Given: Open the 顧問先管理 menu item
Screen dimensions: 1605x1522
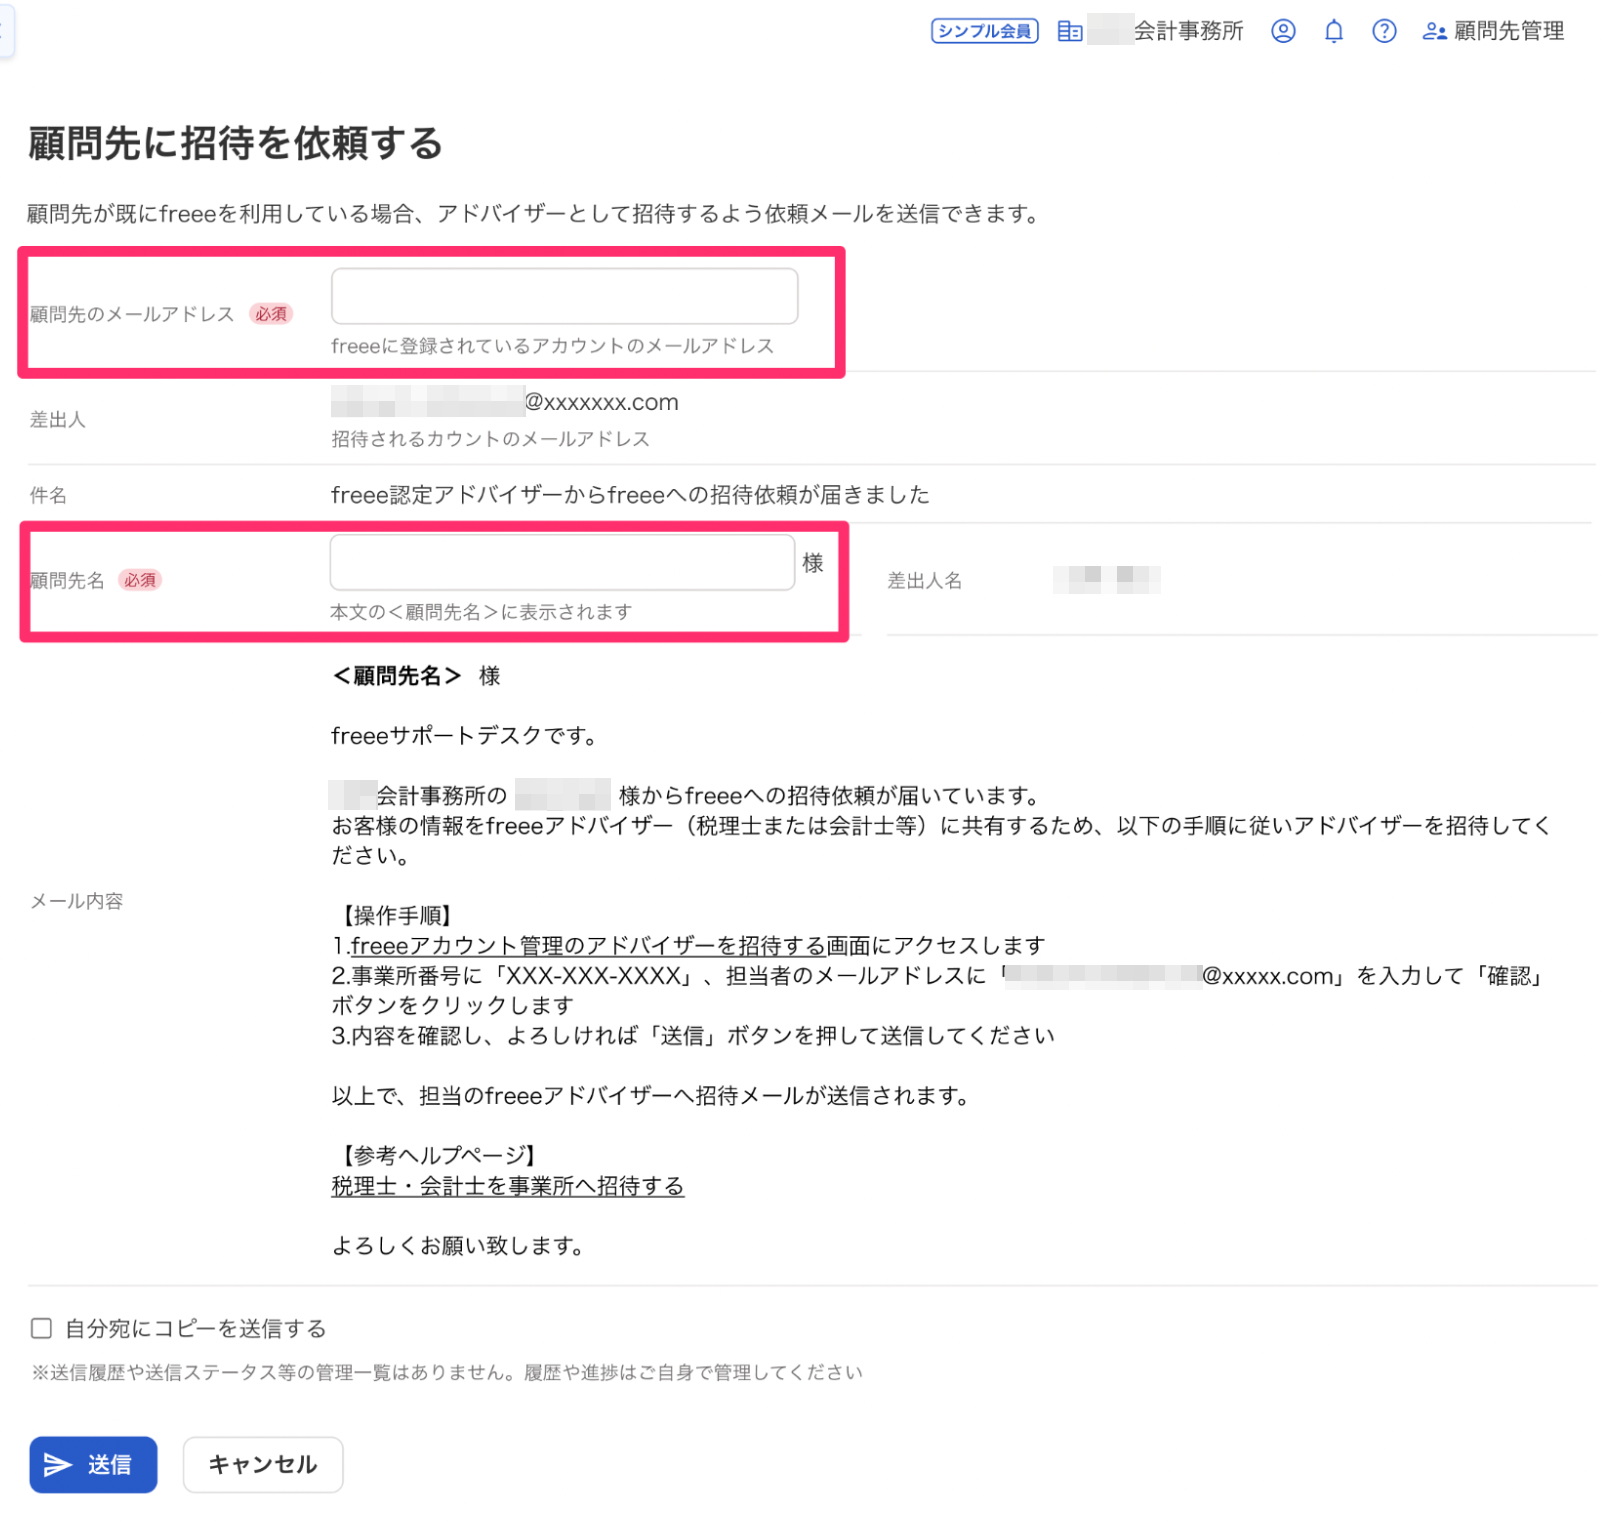Looking at the screenshot, I should pos(1493,31).
